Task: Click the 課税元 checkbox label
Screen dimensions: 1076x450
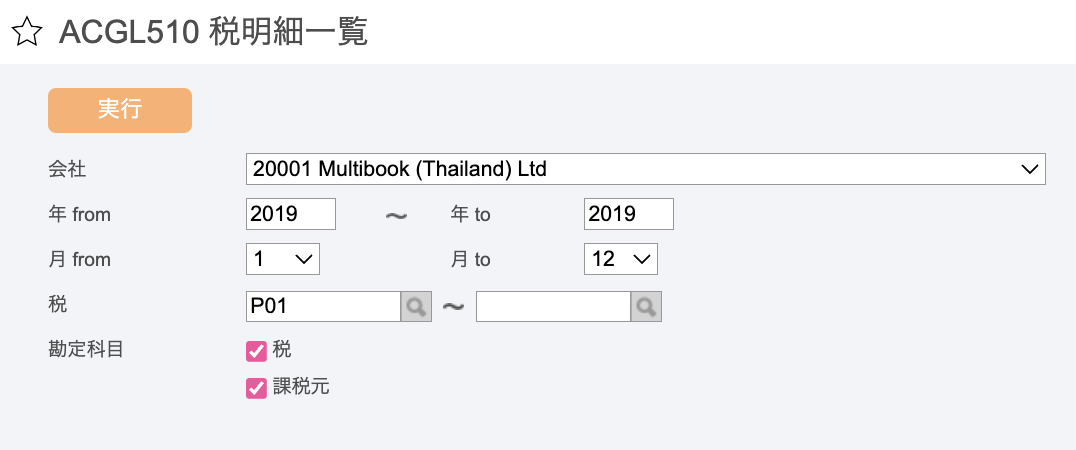Action: click(301, 387)
